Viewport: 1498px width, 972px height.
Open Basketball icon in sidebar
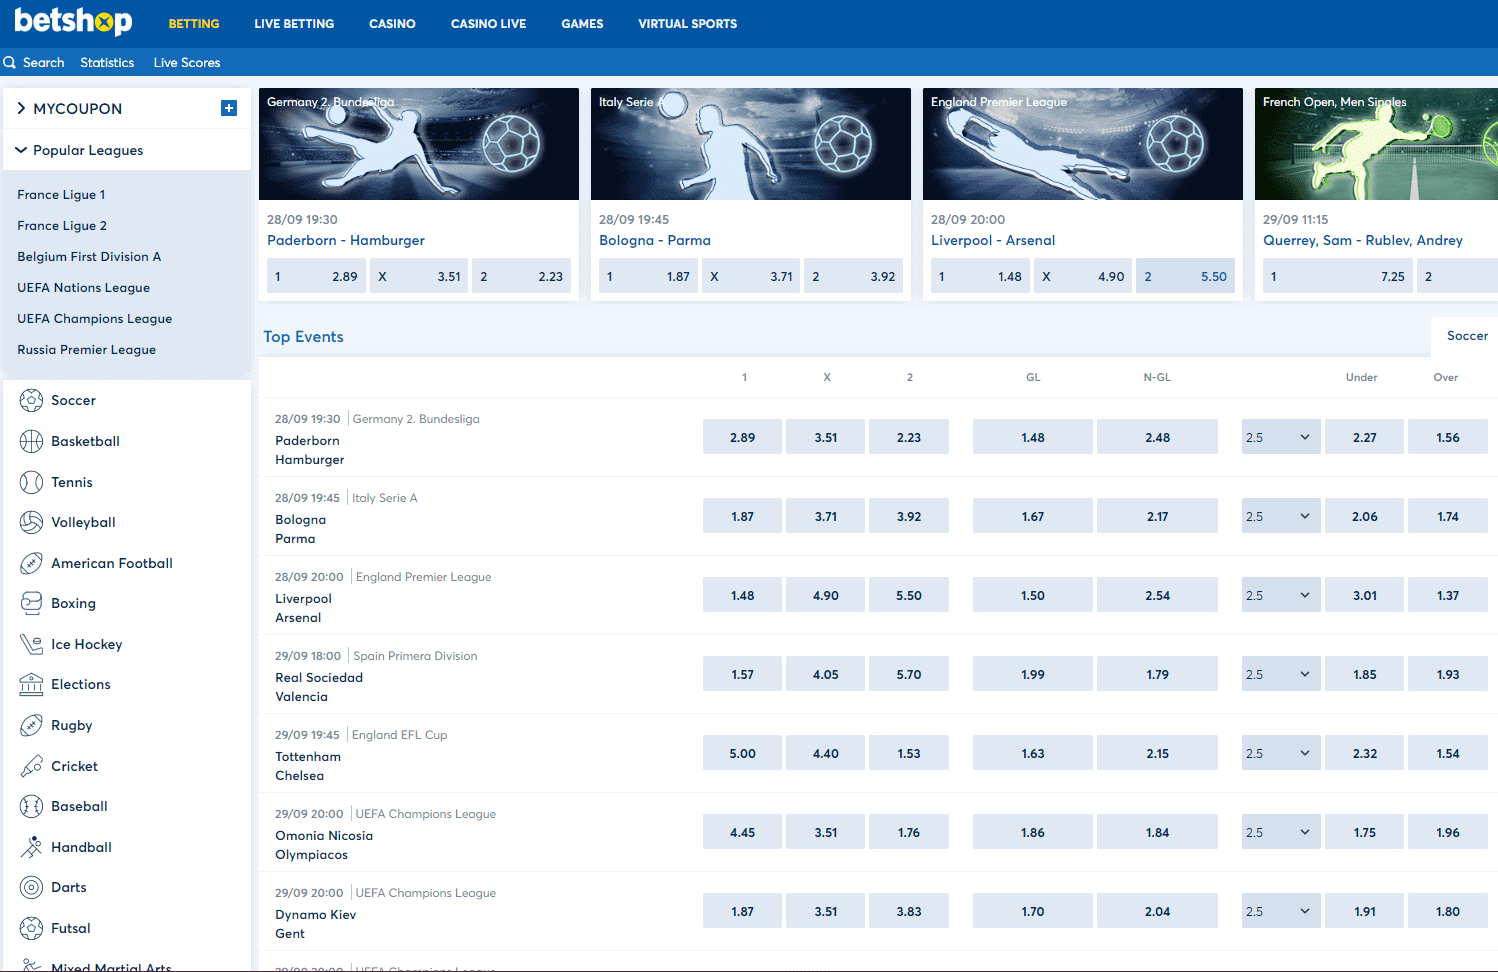coord(31,441)
